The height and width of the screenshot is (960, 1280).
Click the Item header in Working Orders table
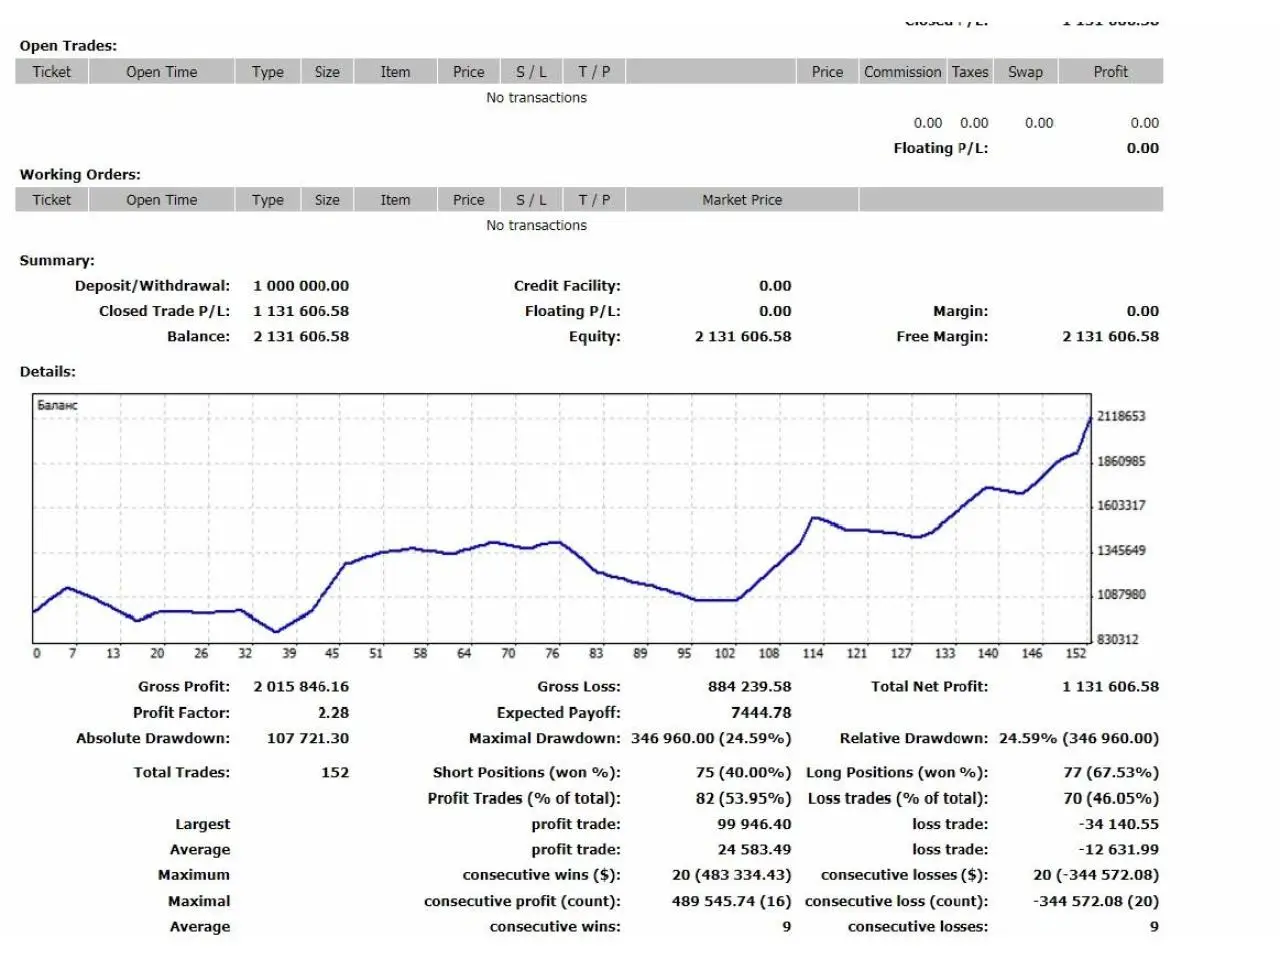395,200
